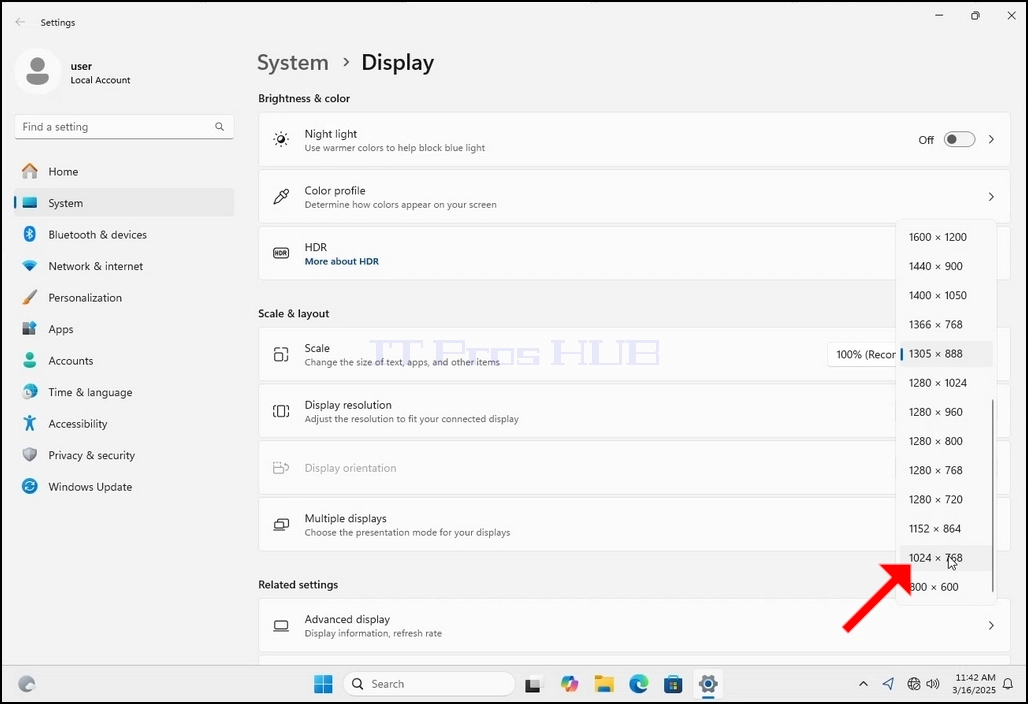This screenshot has height=704, width=1028.
Task: Open Microsoft Store from the taskbar
Action: [673, 684]
